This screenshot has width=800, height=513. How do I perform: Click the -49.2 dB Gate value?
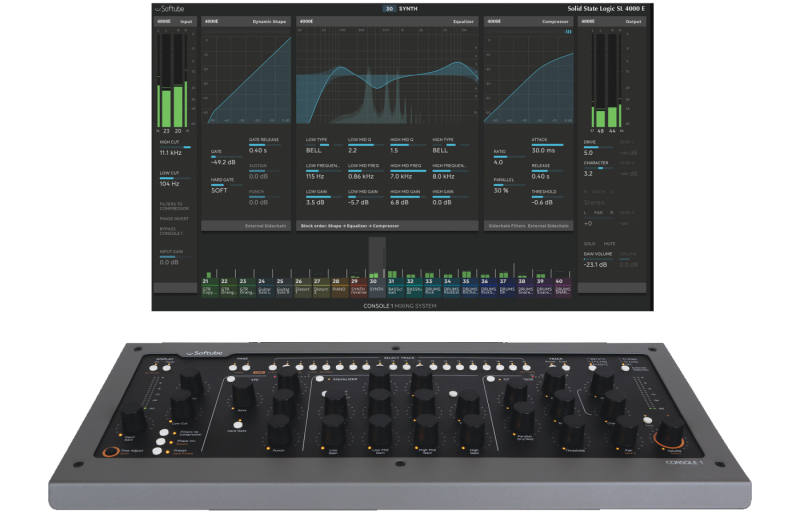[x=223, y=162]
